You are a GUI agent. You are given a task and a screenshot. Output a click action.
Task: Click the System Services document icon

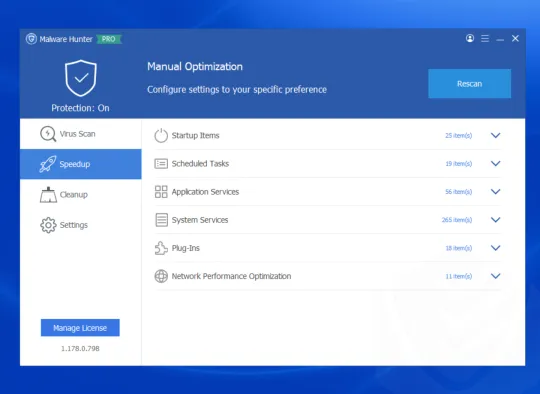(x=161, y=220)
